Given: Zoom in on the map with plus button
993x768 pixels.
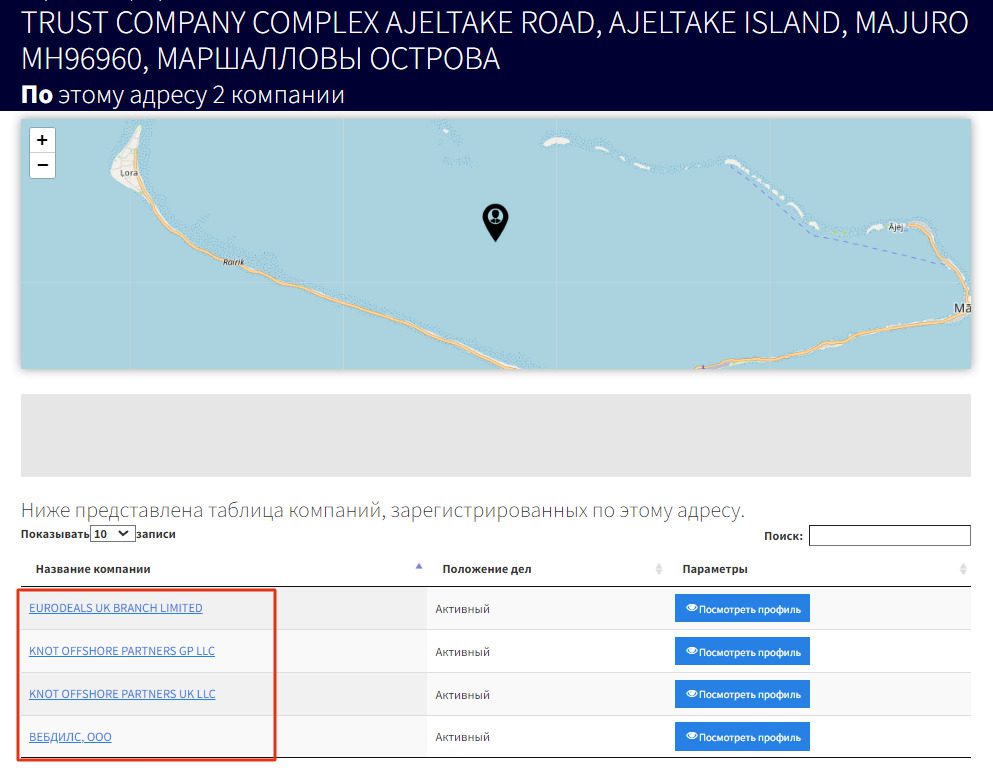Looking at the screenshot, I should click(42, 140).
